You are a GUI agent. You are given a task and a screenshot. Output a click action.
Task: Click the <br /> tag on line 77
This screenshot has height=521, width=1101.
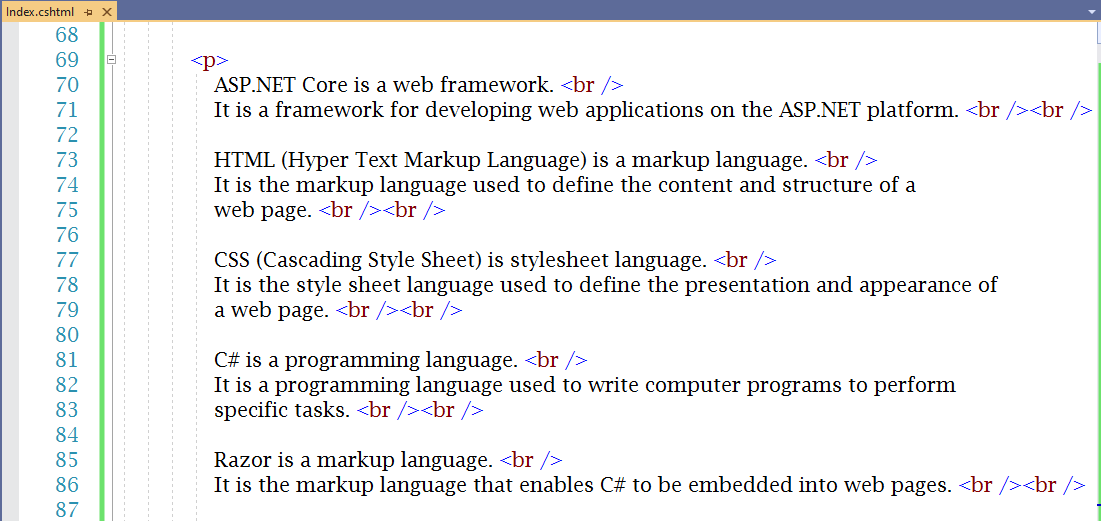(744, 260)
